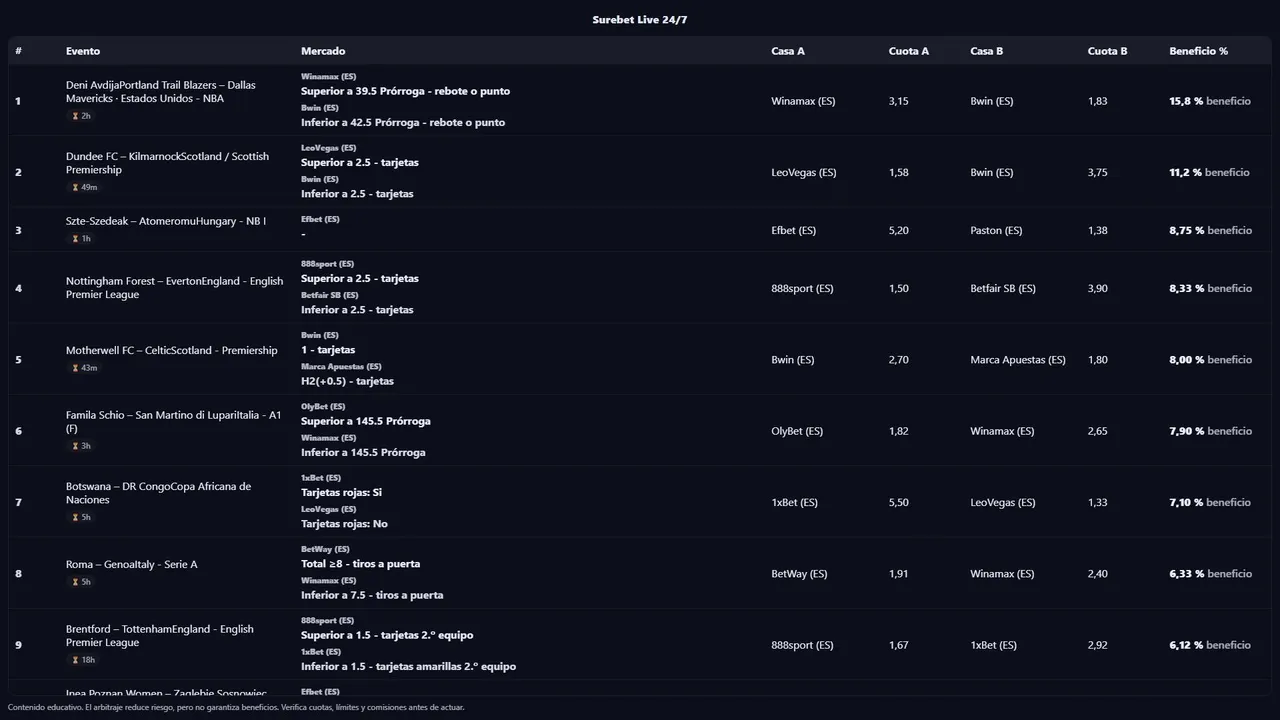This screenshot has width=1280, height=720.
Task: Click the Casa B column header
Action: click(986, 51)
